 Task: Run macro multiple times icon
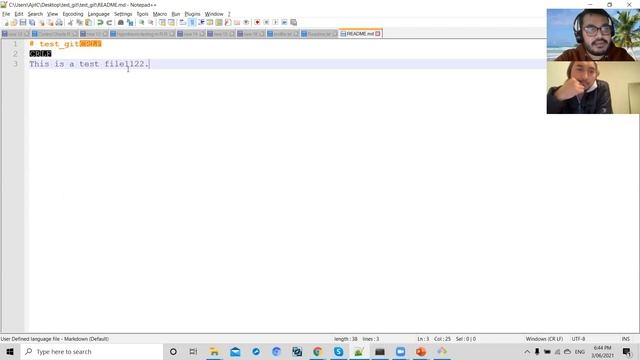[284, 22]
